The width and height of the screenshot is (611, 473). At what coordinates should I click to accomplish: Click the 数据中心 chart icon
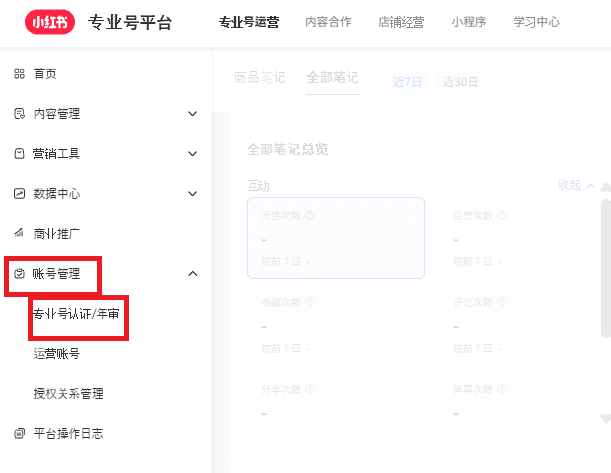[19, 194]
